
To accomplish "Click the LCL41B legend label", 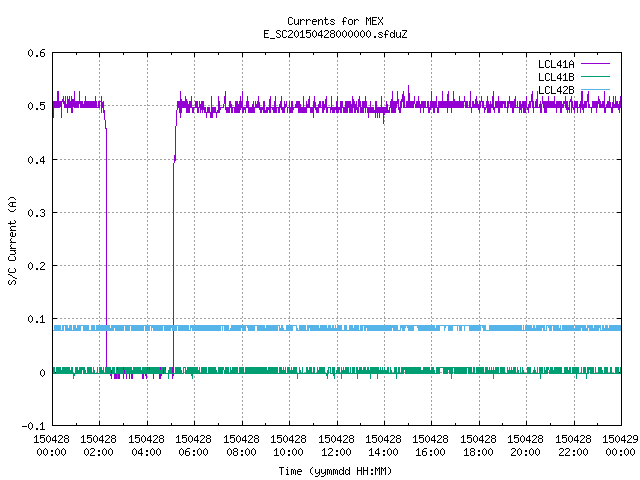I will pyautogui.click(x=556, y=77).
